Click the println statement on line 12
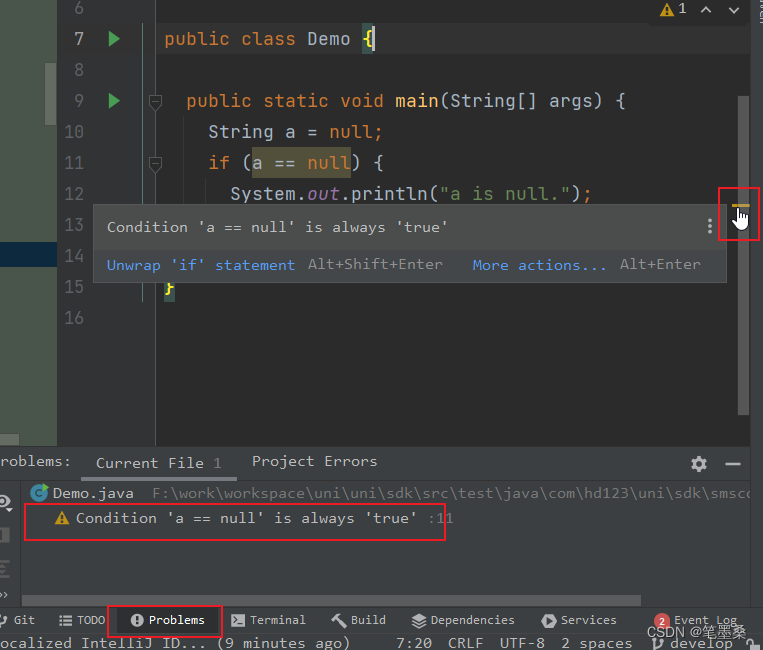Screen dimensions: 763x650 pos(411,194)
